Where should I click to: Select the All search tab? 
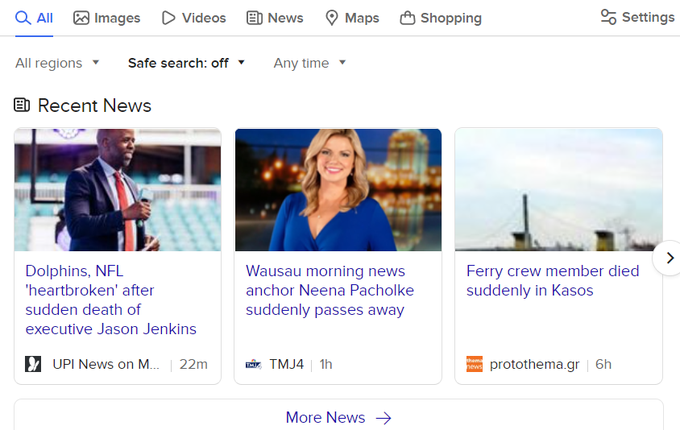tap(34, 18)
